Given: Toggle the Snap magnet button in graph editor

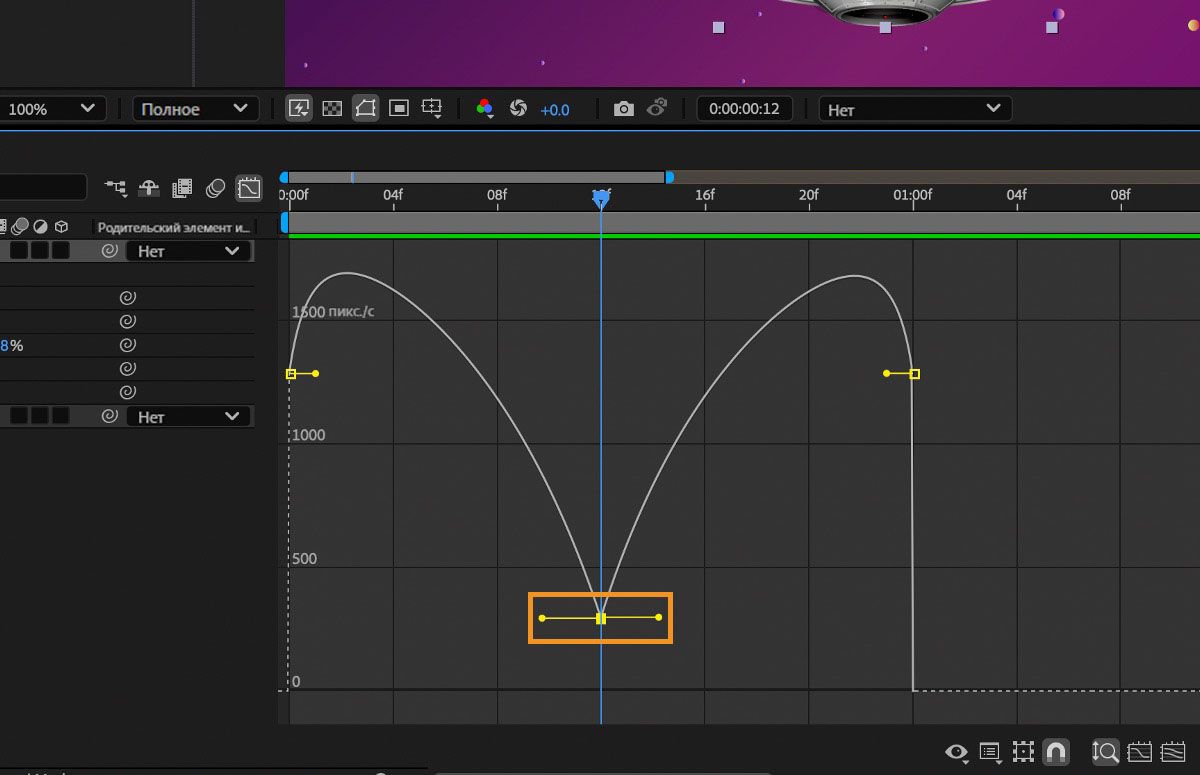Looking at the screenshot, I should [1055, 752].
